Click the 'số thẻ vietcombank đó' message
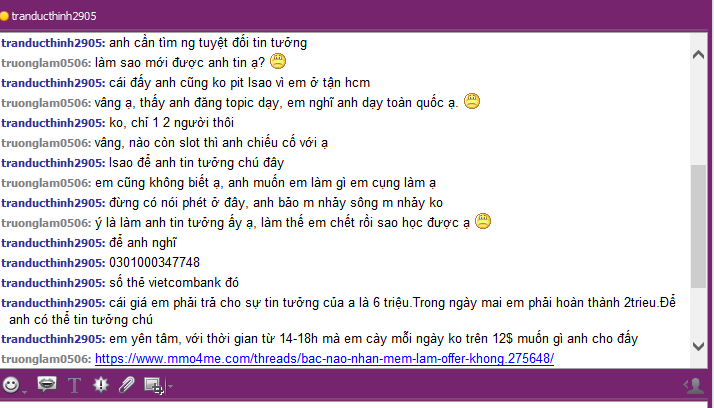Viewport: 714px width, 408px height. (x=174, y=283)
